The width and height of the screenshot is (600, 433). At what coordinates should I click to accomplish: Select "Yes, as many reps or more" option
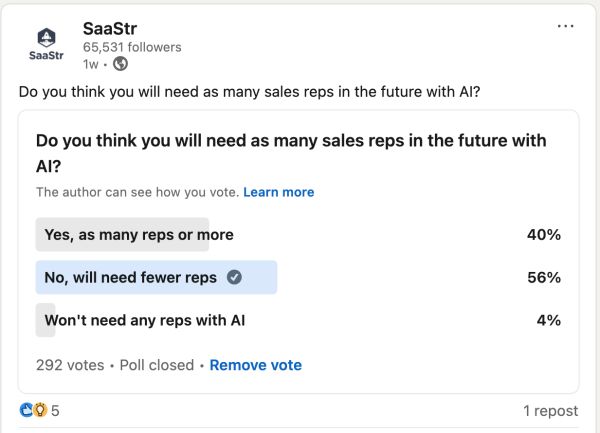[139, 235]
